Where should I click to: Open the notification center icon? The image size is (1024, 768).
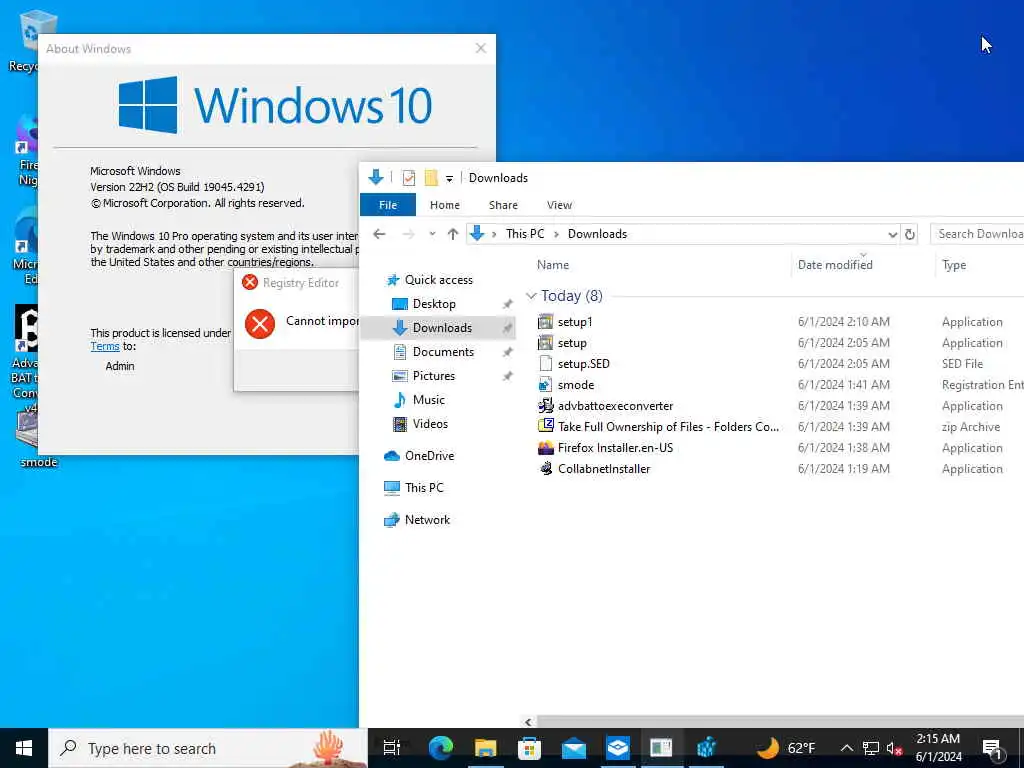click(992, 748)
